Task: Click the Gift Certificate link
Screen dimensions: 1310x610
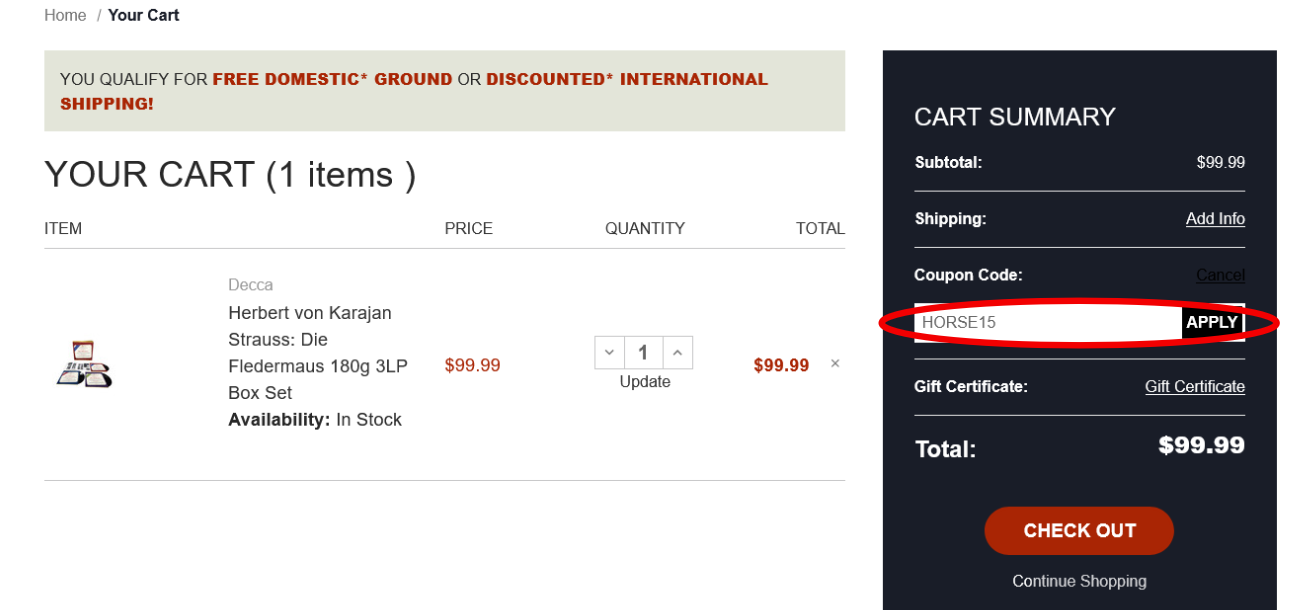Action: click(1194, 386)
